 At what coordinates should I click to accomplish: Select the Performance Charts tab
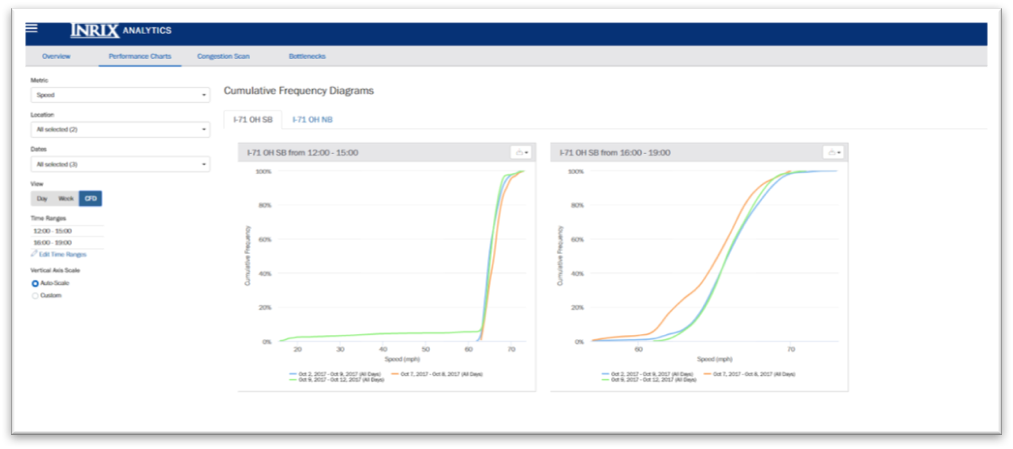tap(140, 56)
